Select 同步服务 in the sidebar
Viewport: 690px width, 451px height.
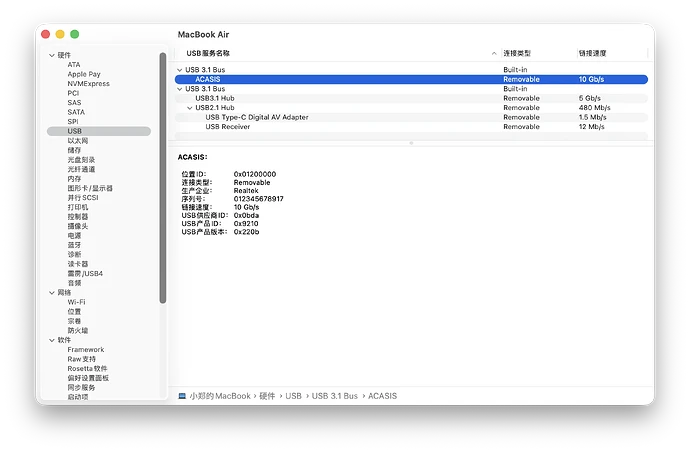coord(81,388)
